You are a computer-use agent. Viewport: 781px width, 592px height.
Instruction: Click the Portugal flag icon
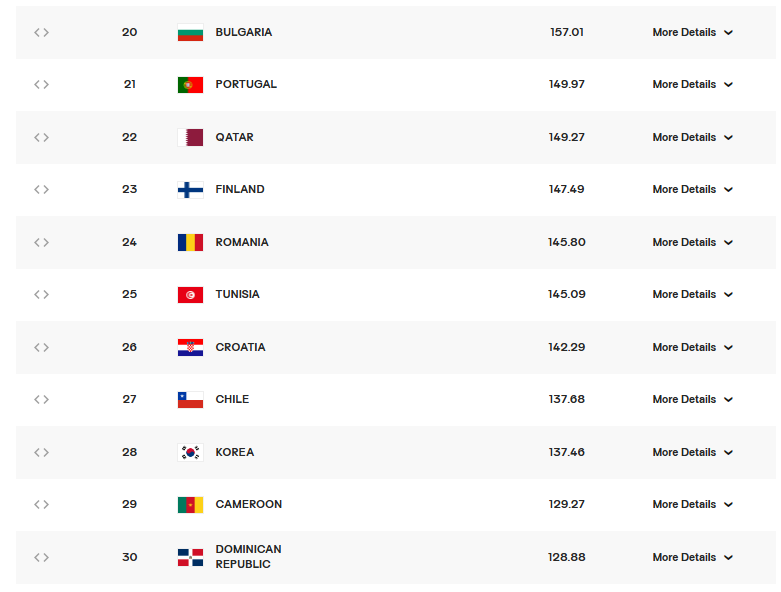[190, 85]
